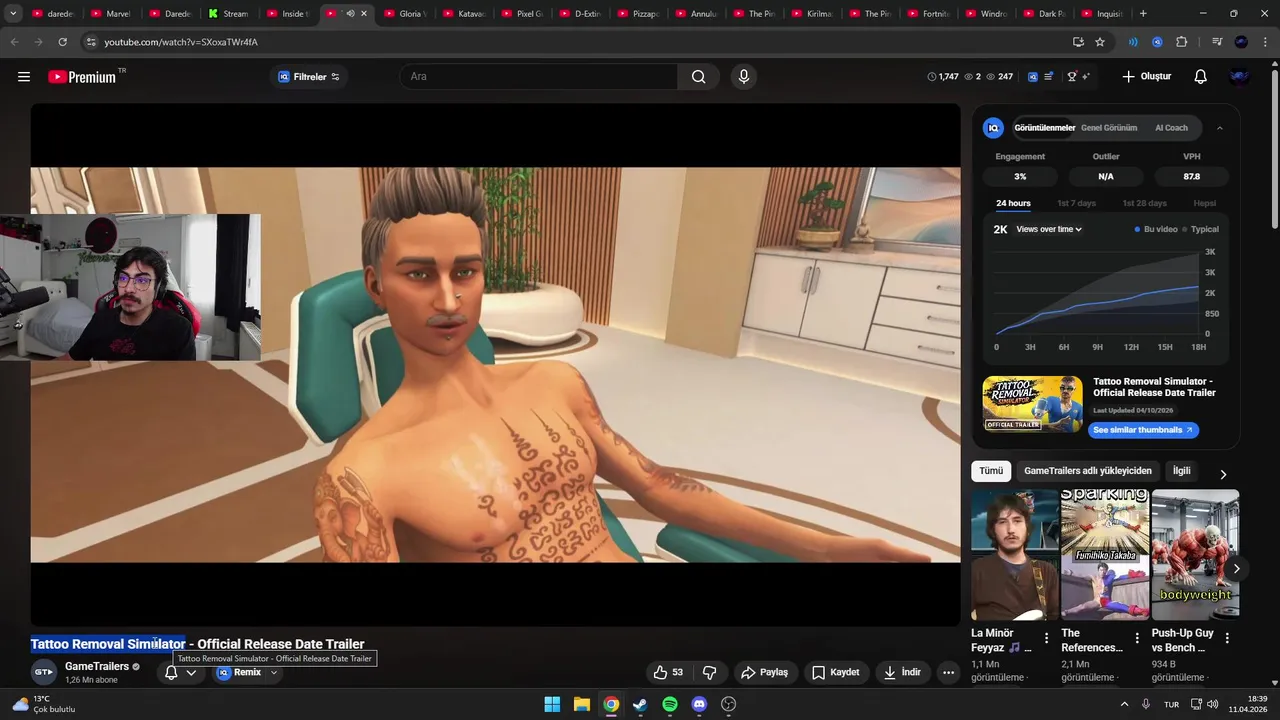This screenshot has width=1280, height=720.
Task: Click the Tattoo Removal Simulator vidIQ thumbnail
Action: [x=1032, y=404]
